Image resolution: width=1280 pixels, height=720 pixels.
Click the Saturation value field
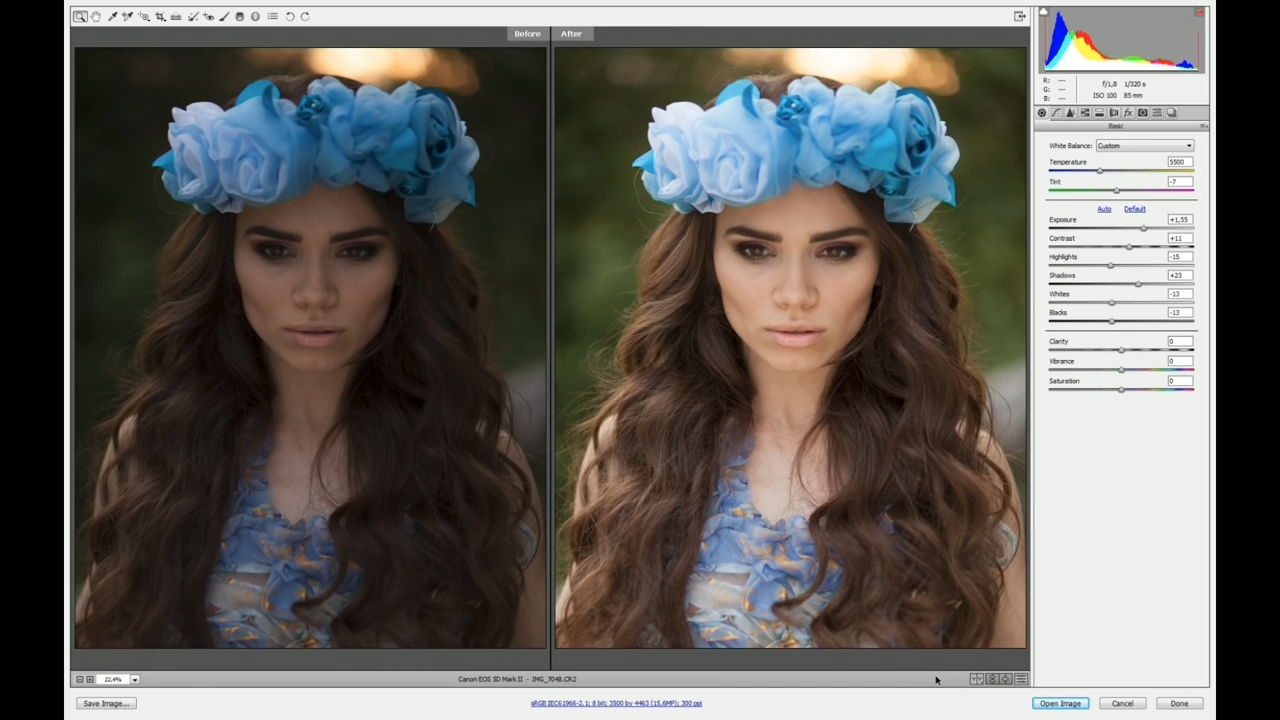[x=1179, y=381]
